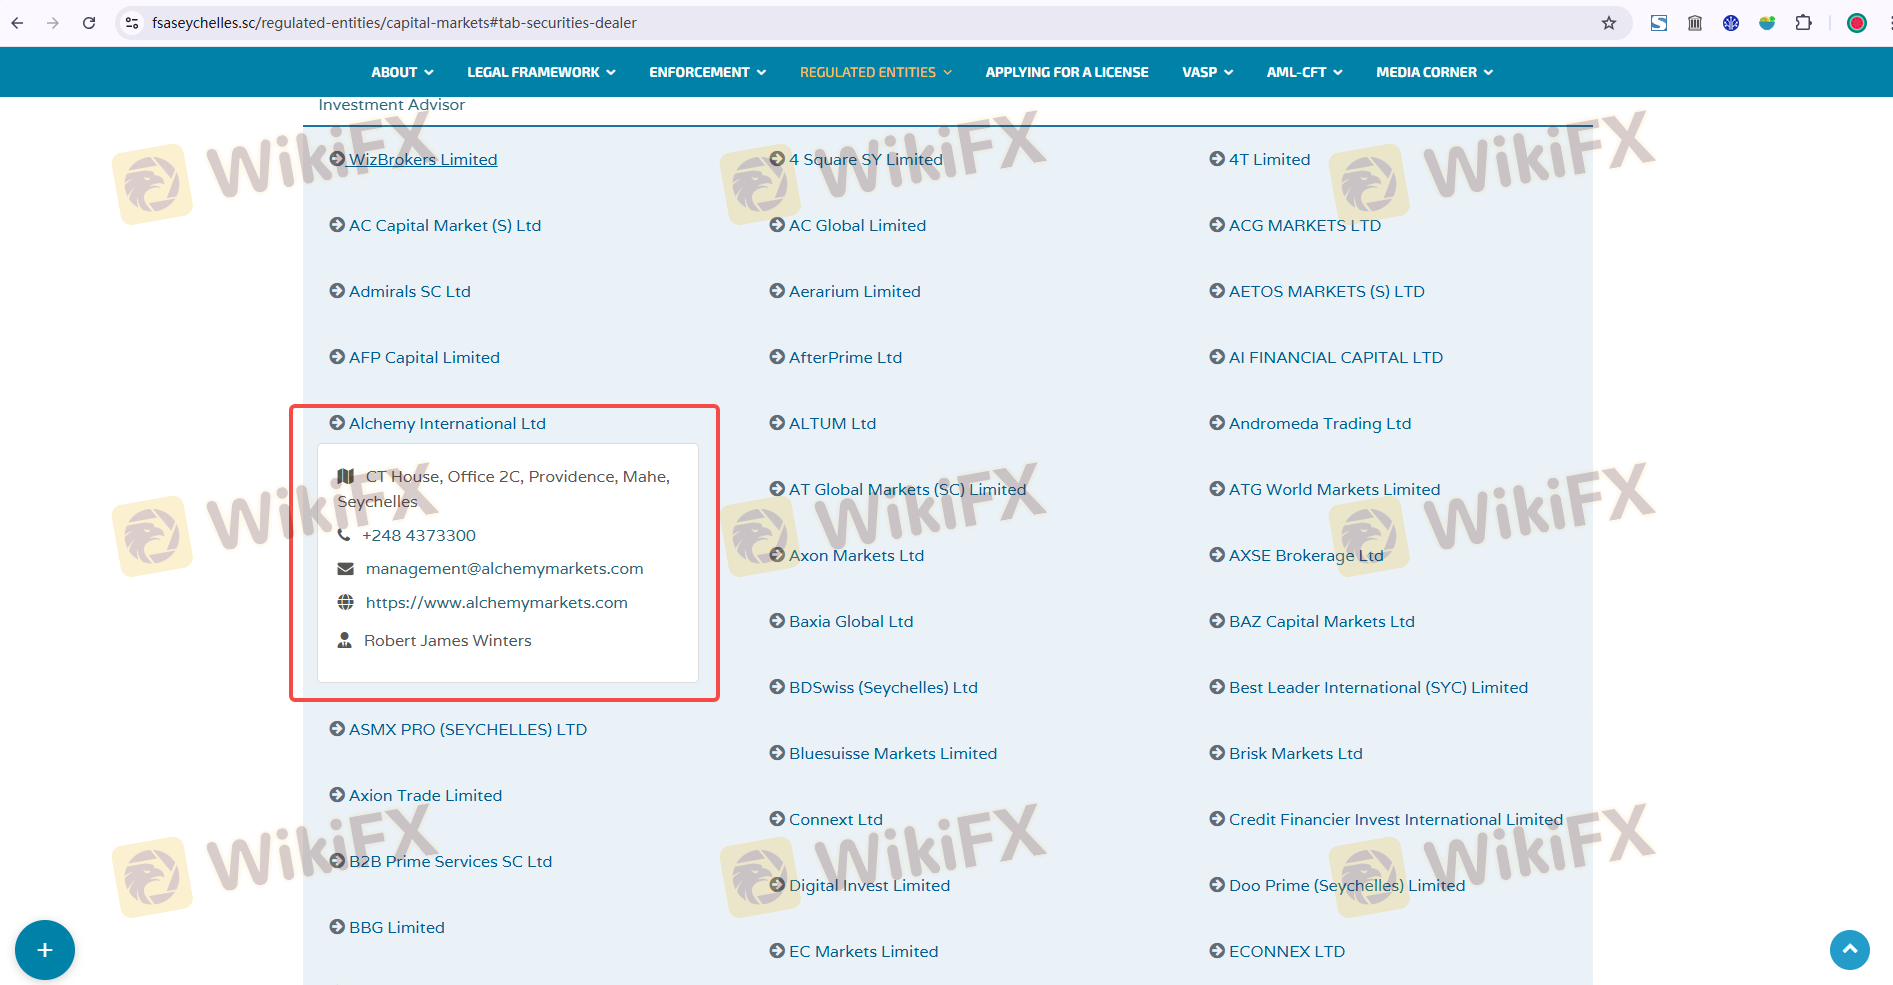Open the alchemymarkets.com website link
This screenshot has width=1893, height=985.
pyautogui.click(x=496, y=603)
